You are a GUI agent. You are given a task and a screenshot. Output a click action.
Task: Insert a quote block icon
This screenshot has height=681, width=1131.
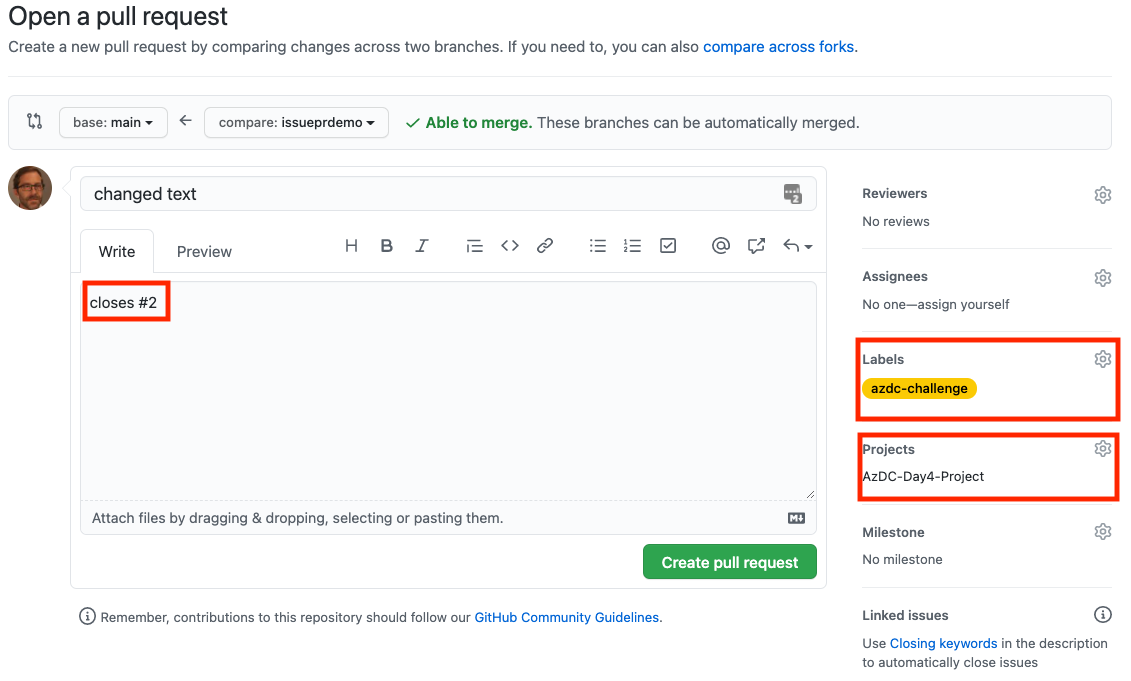[x=474, y=245]
